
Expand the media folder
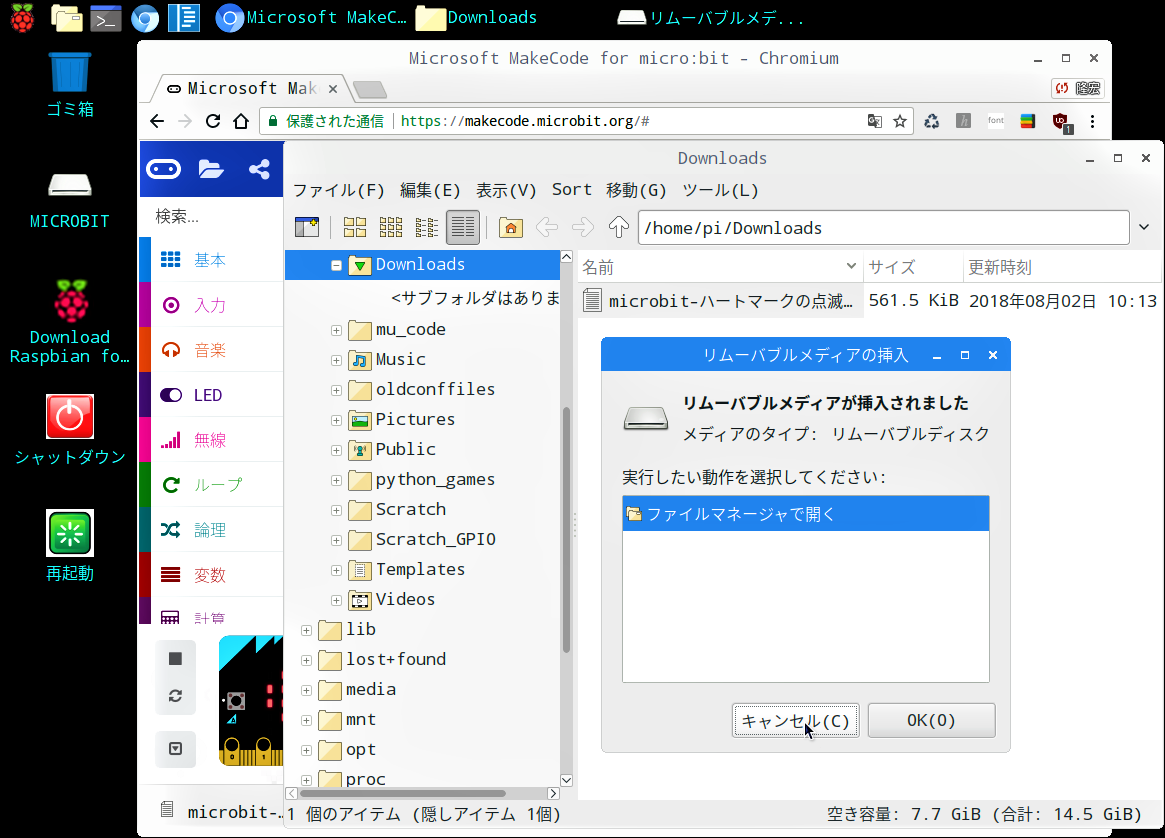click(x=306, y=690)
